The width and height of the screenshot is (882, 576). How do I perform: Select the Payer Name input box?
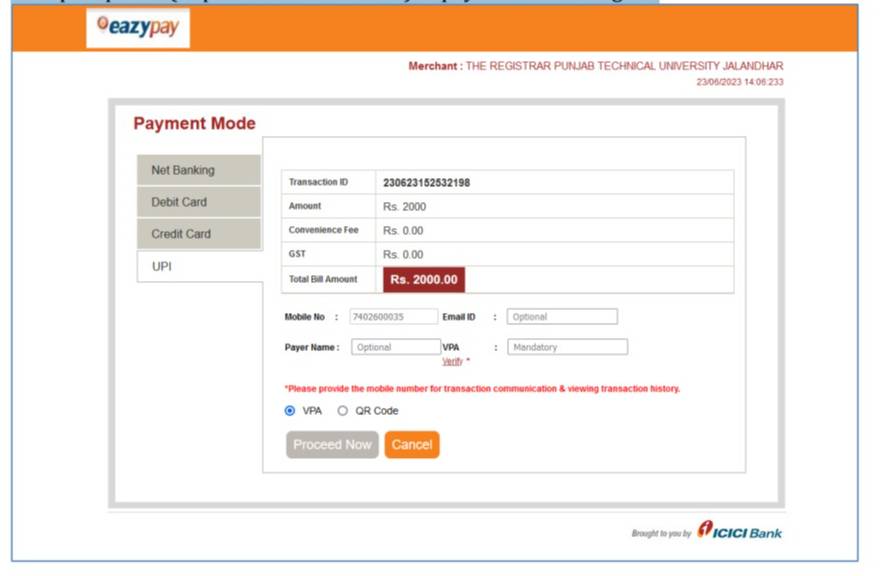(x=394, y=346)
